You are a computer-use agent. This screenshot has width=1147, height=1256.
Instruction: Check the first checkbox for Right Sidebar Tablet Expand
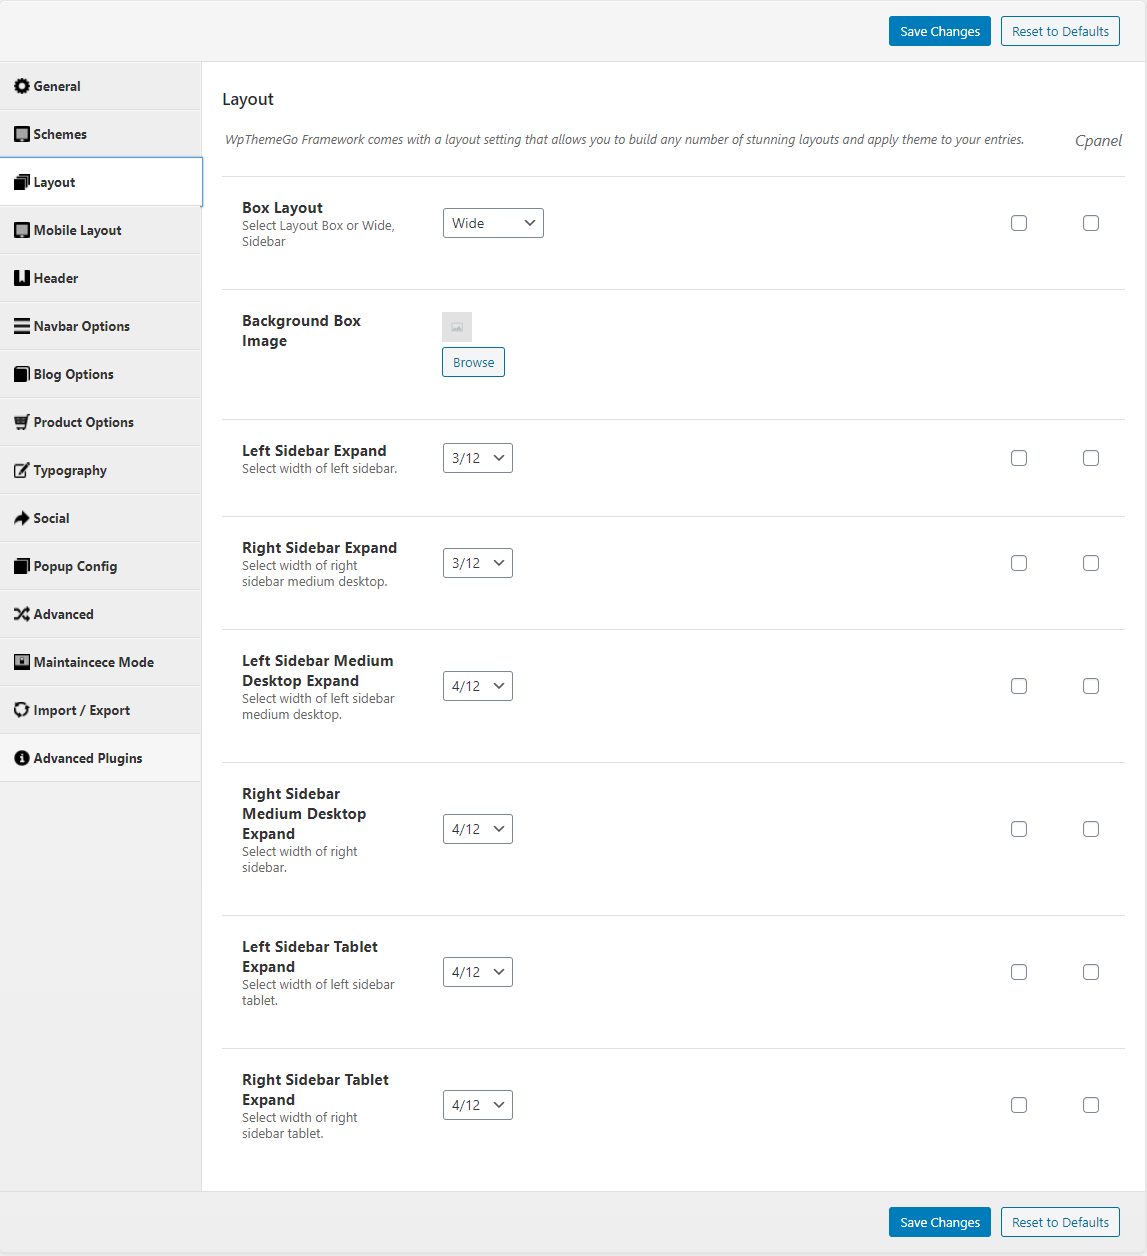coord(1019,1105)
